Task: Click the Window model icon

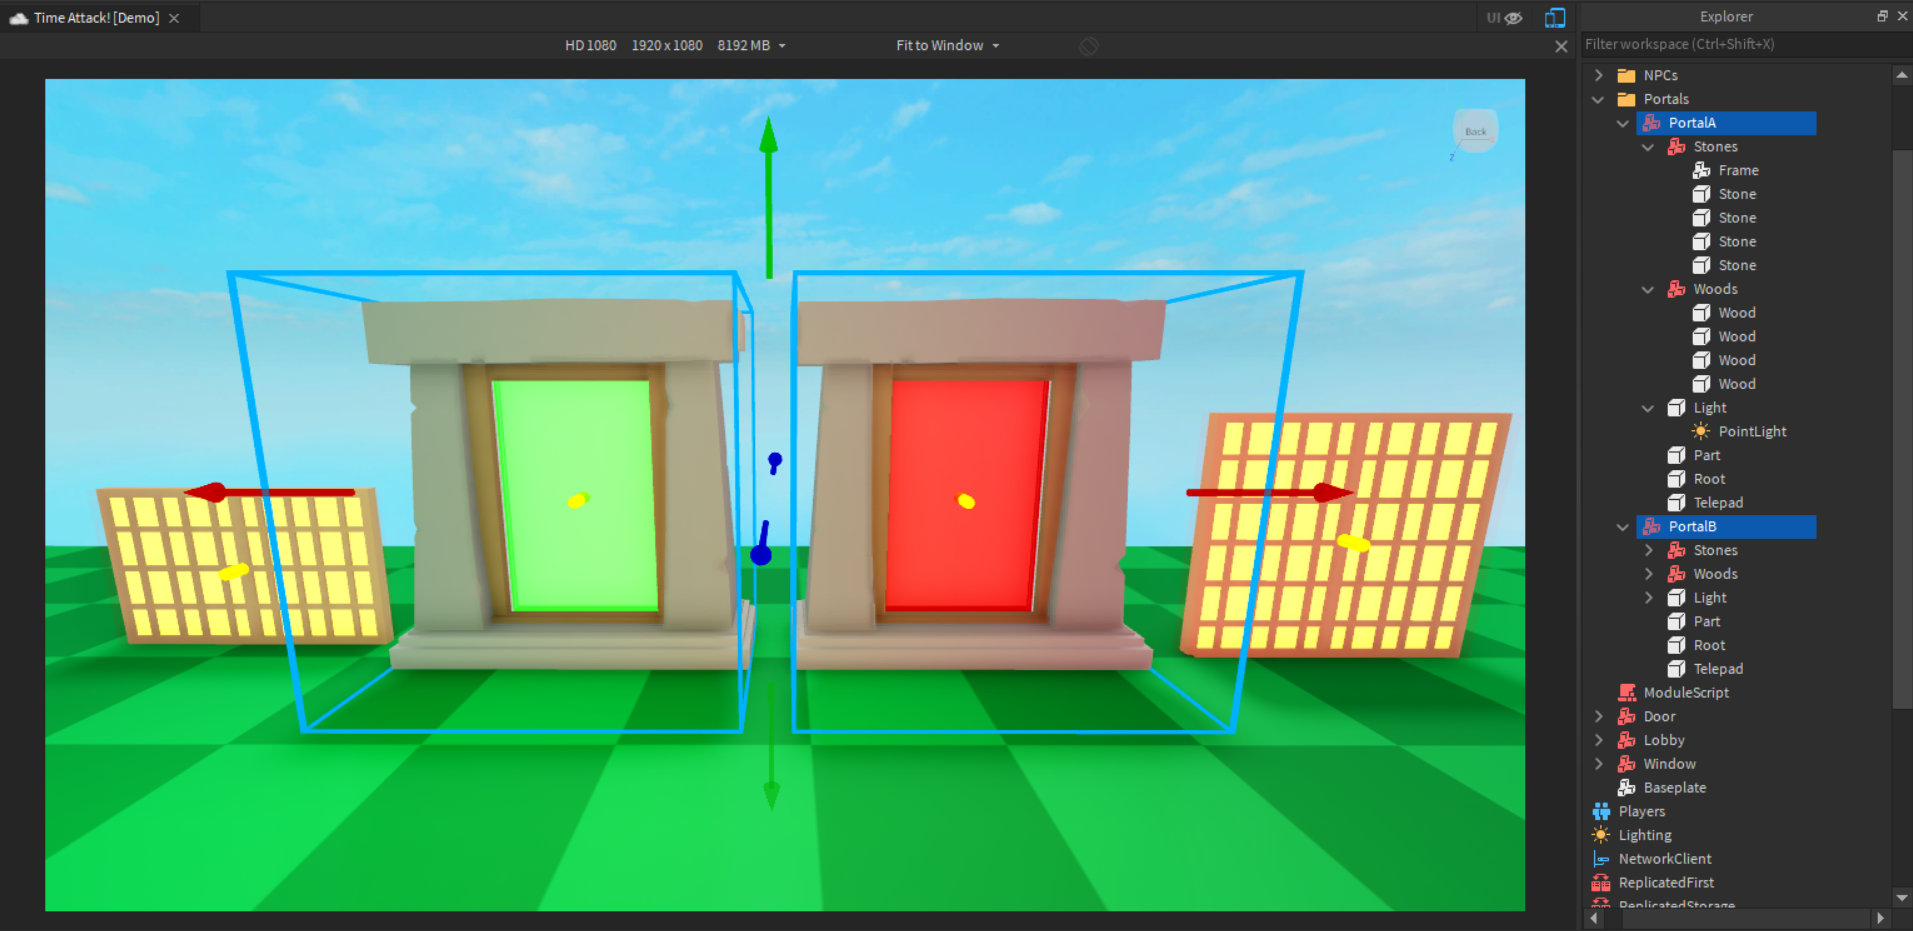Action: [1627, 764]
